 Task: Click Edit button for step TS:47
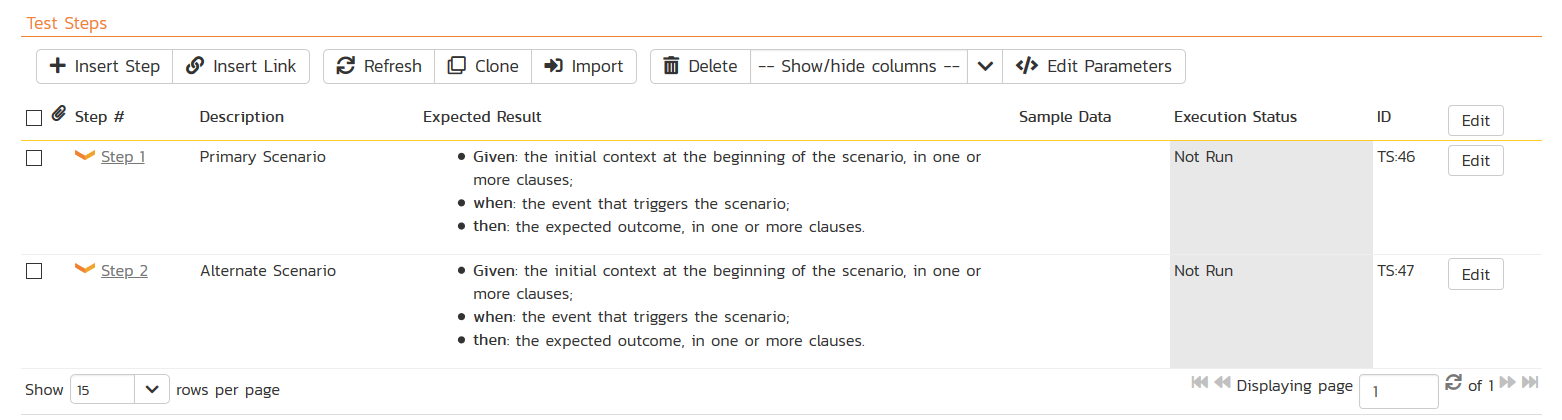[1475, 274]
